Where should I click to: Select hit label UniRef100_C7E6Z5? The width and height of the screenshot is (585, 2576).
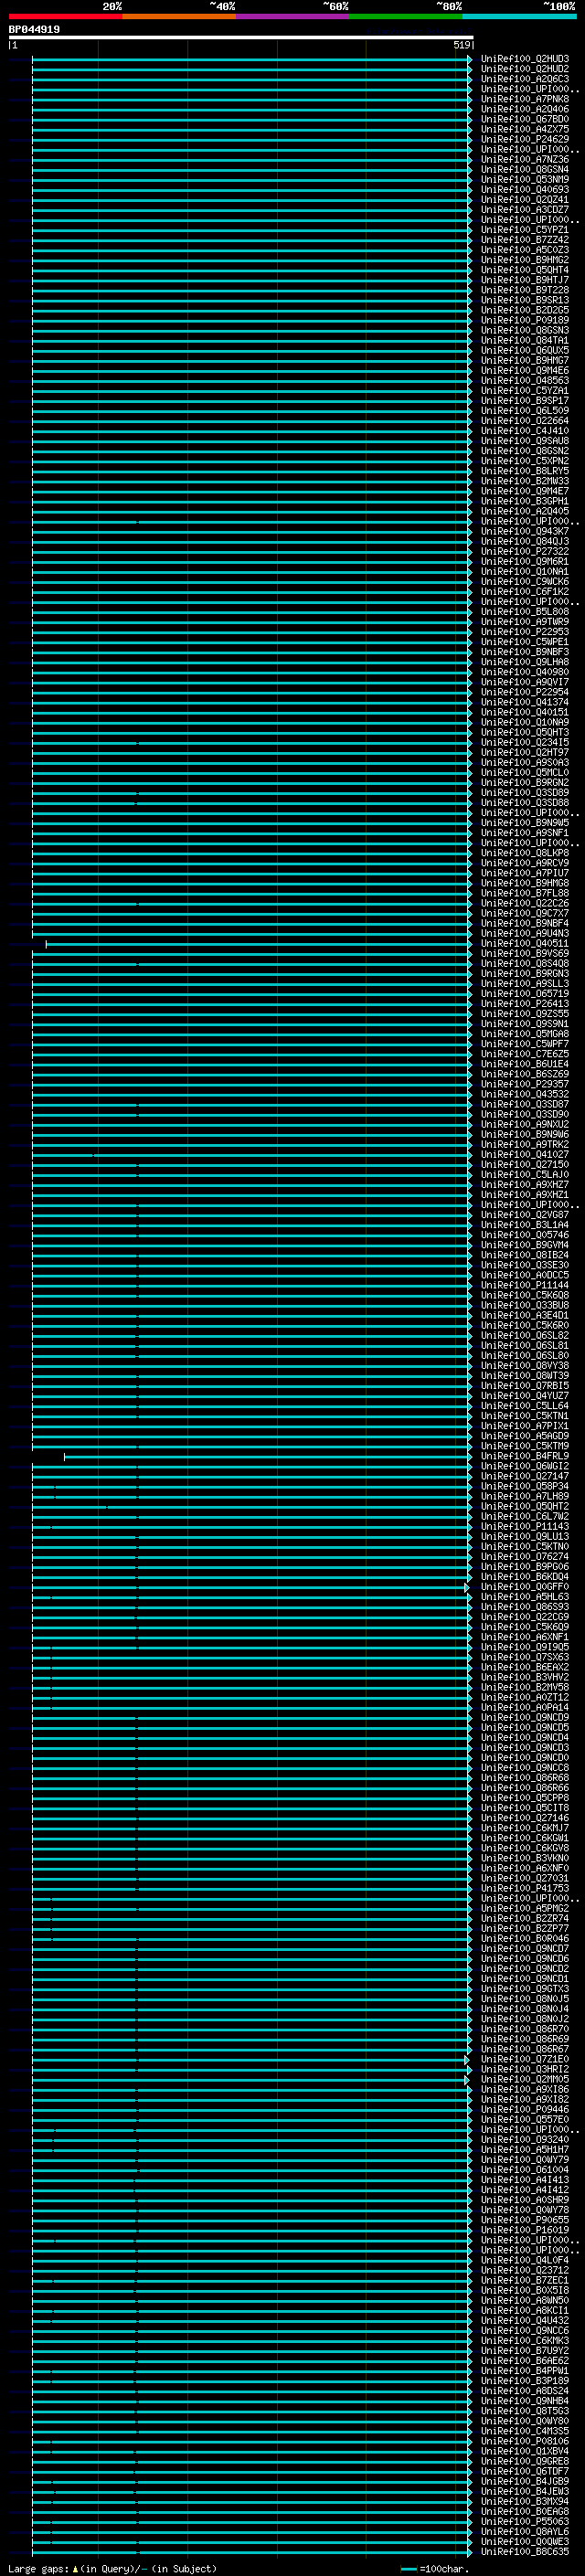click(x=525, y=1054)
